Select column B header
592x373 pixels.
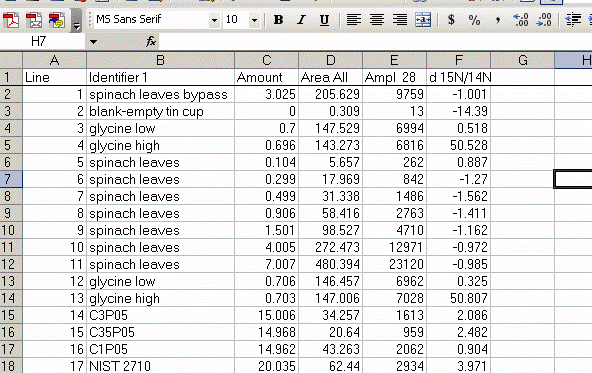(160, 60)
